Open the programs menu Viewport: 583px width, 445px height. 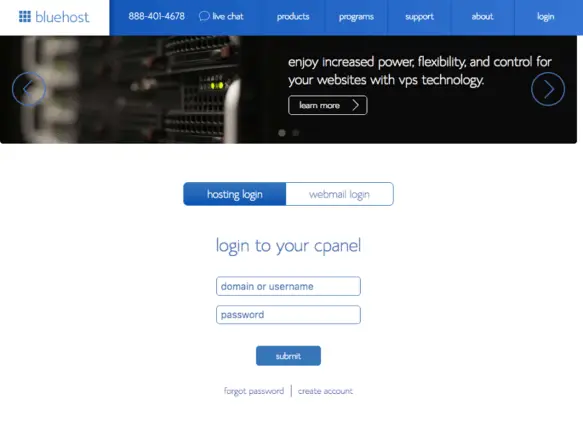pyautogui.click(x=356, y=16)
